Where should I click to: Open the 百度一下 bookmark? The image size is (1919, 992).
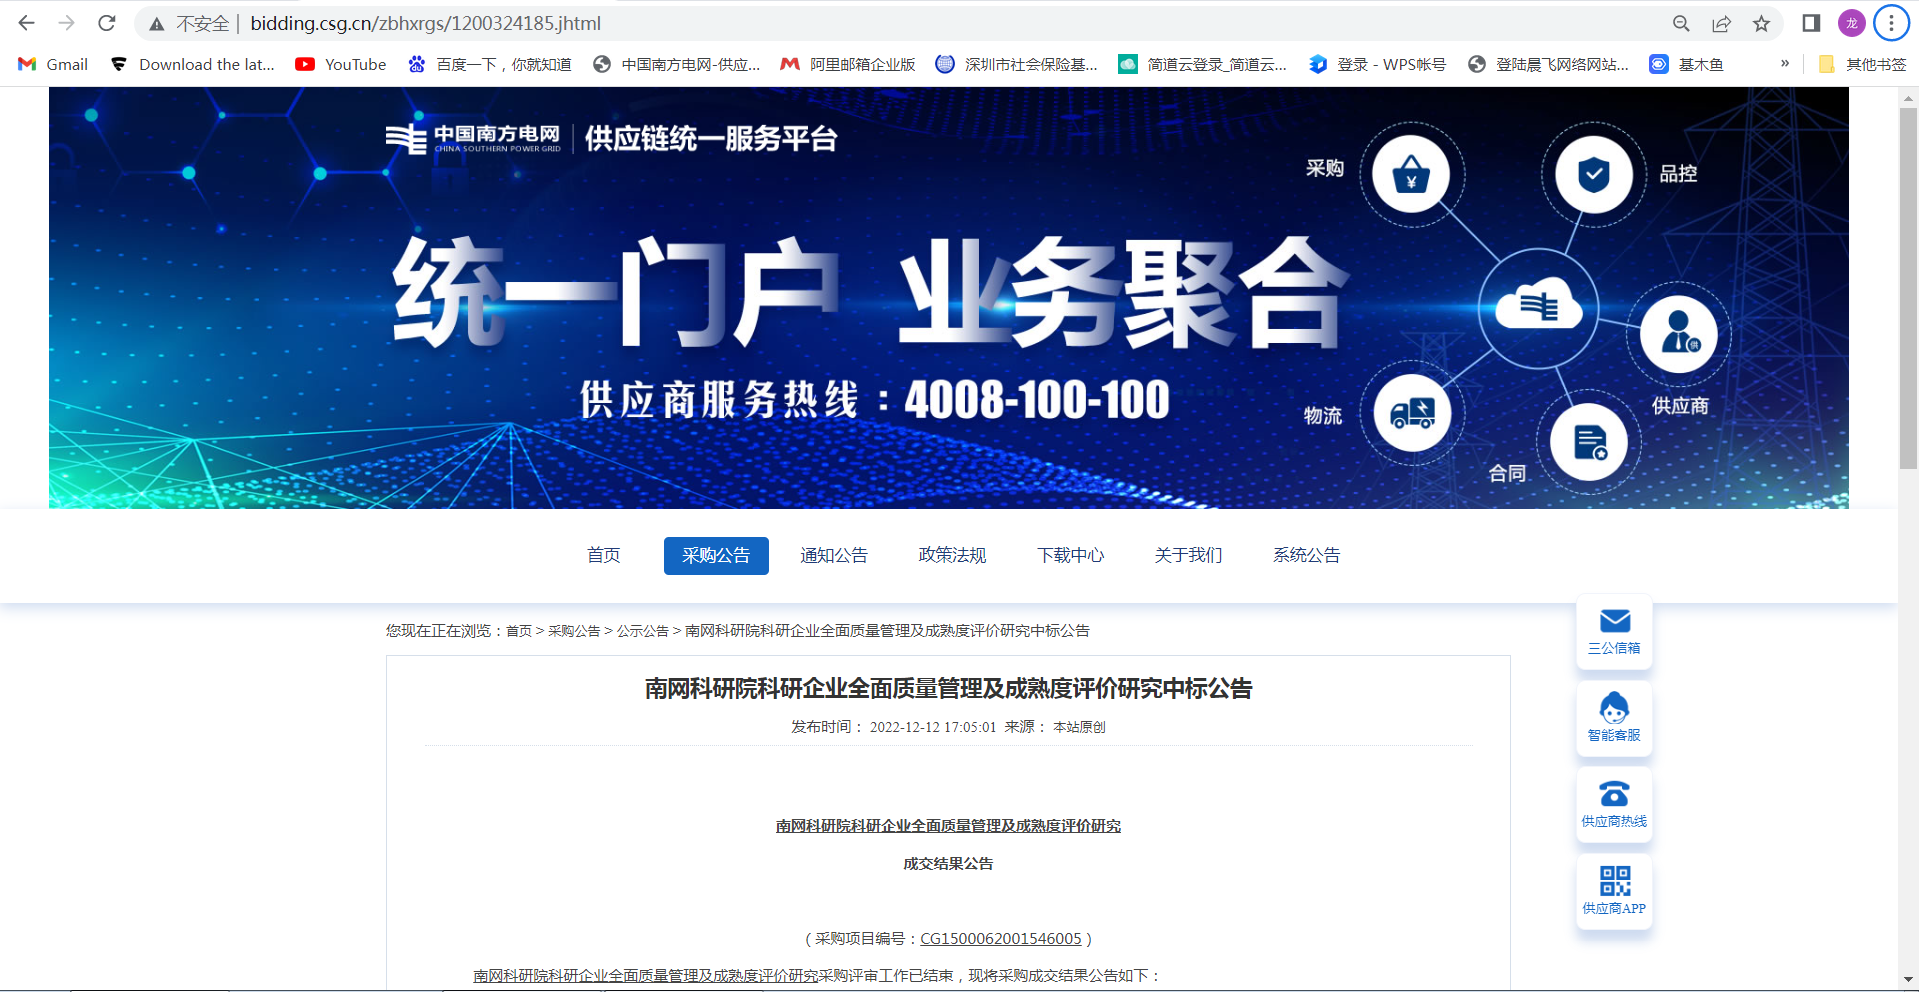(x=489, y=64)
